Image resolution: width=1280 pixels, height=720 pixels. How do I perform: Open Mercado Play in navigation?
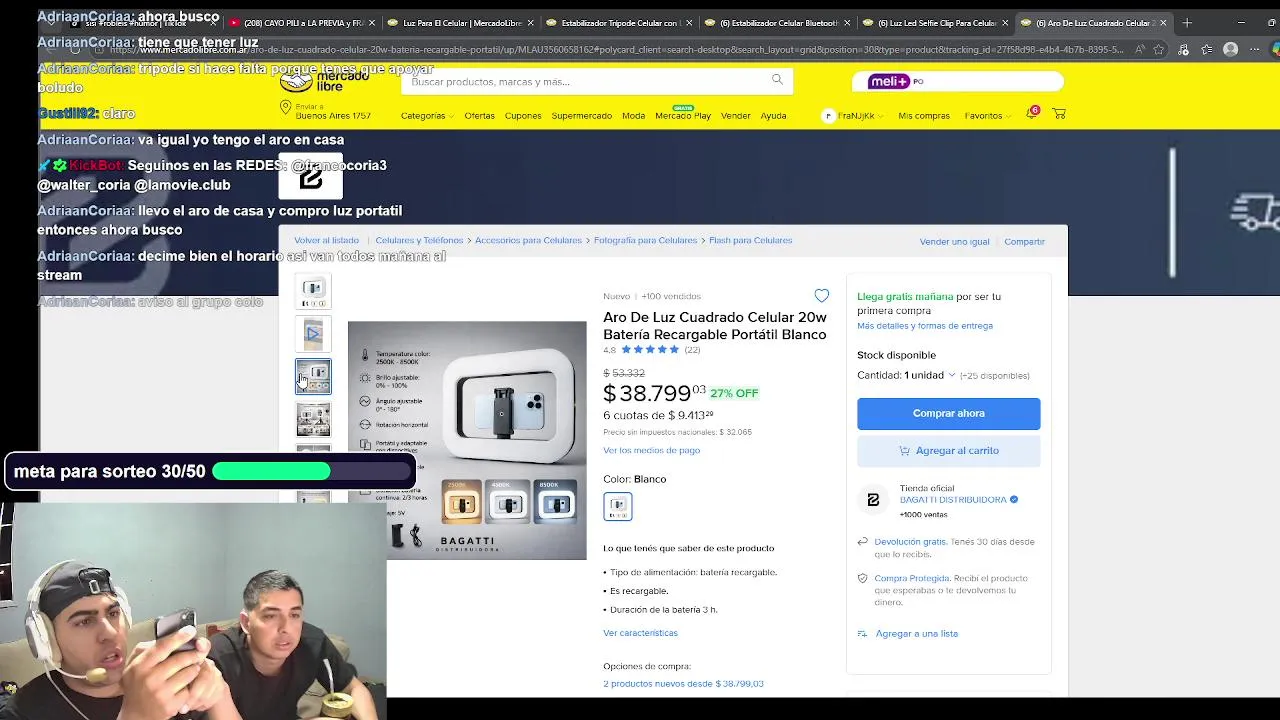[683, 116]
